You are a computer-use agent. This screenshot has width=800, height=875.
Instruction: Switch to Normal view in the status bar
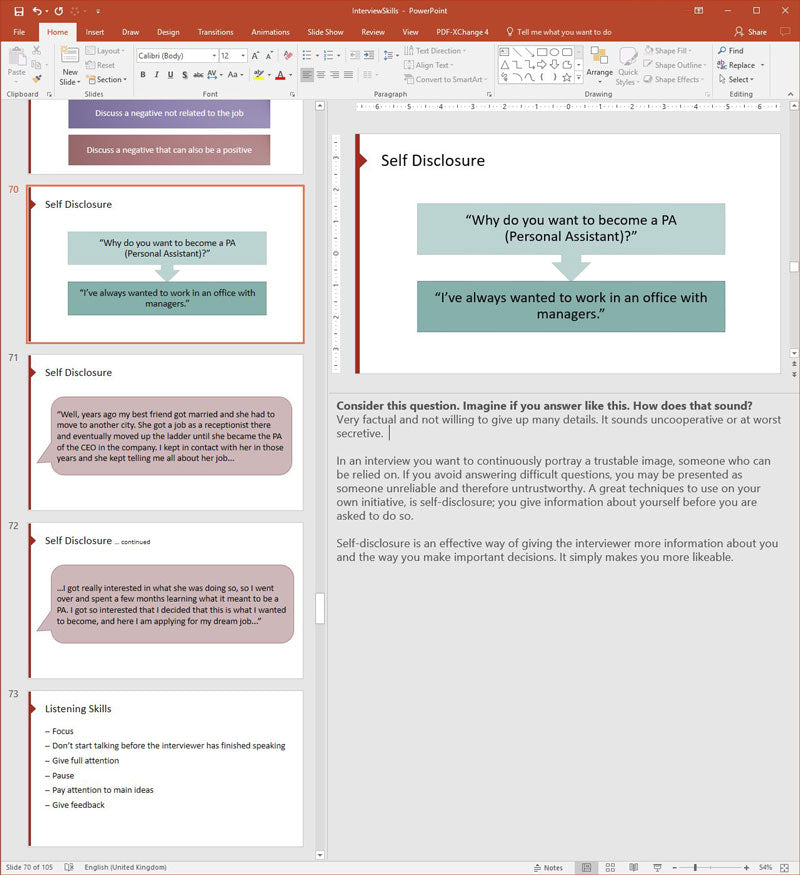tap(586, 867)
